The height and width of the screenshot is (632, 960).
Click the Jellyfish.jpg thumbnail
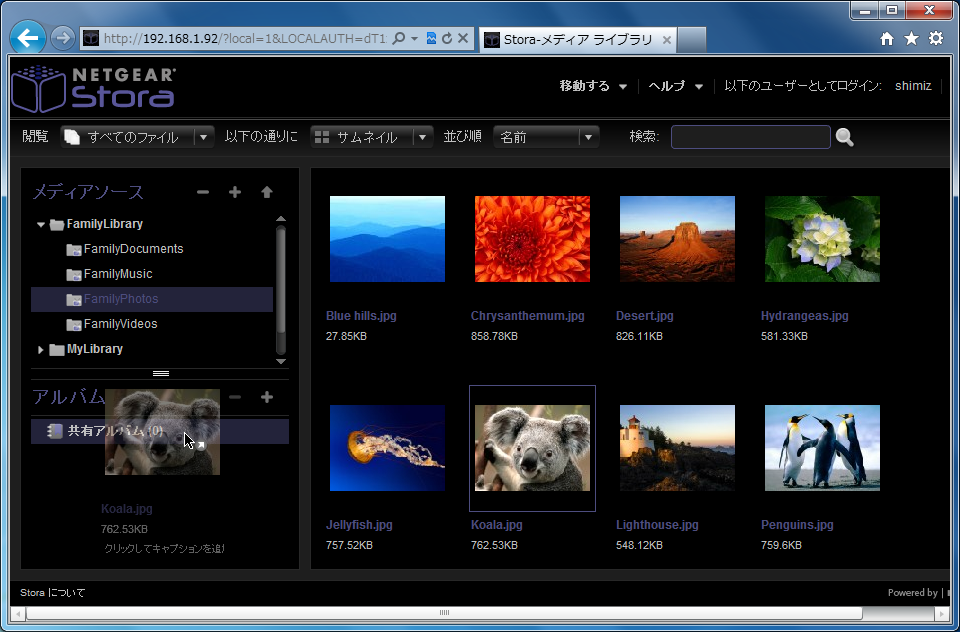(x=387, y=448)
